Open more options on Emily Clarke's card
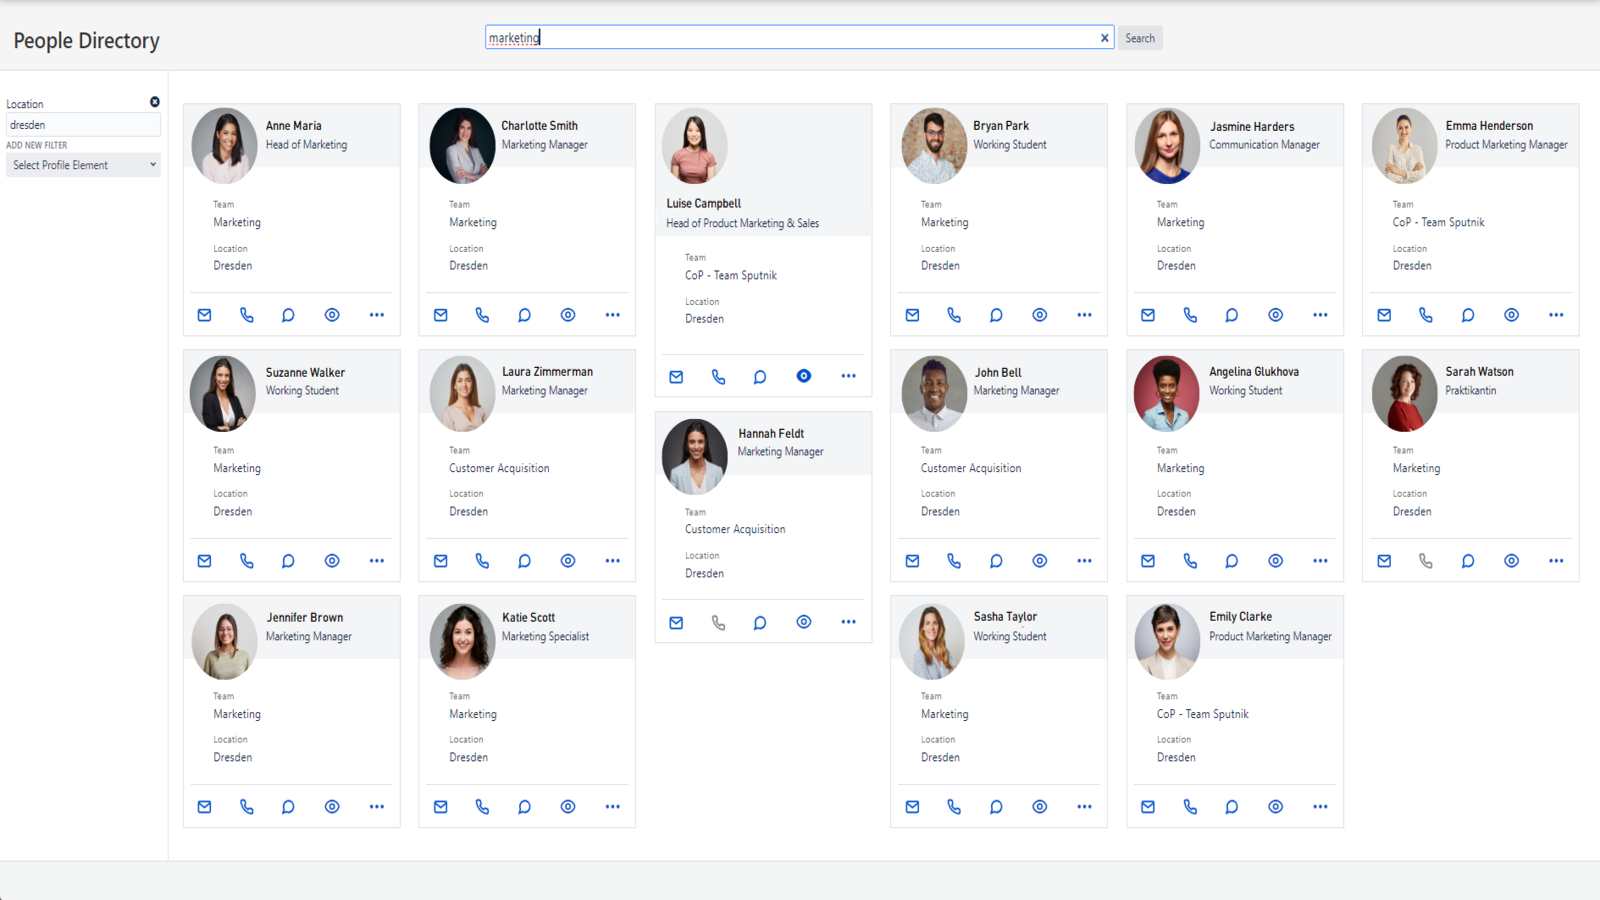Screen dimensions: 1600x900 [x=1320, y=807]
